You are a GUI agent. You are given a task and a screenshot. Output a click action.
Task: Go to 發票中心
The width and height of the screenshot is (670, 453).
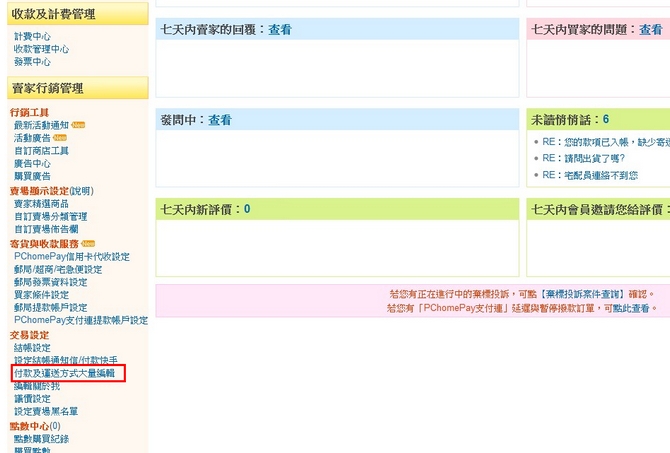coord(31,62)
